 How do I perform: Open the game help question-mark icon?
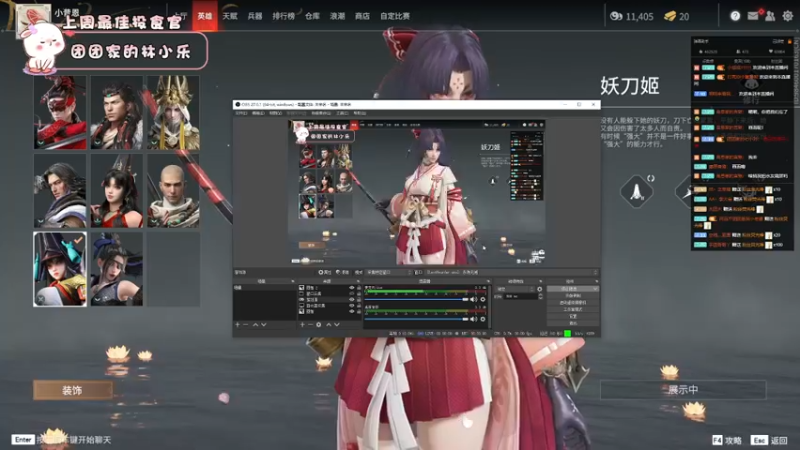(735, 16)
